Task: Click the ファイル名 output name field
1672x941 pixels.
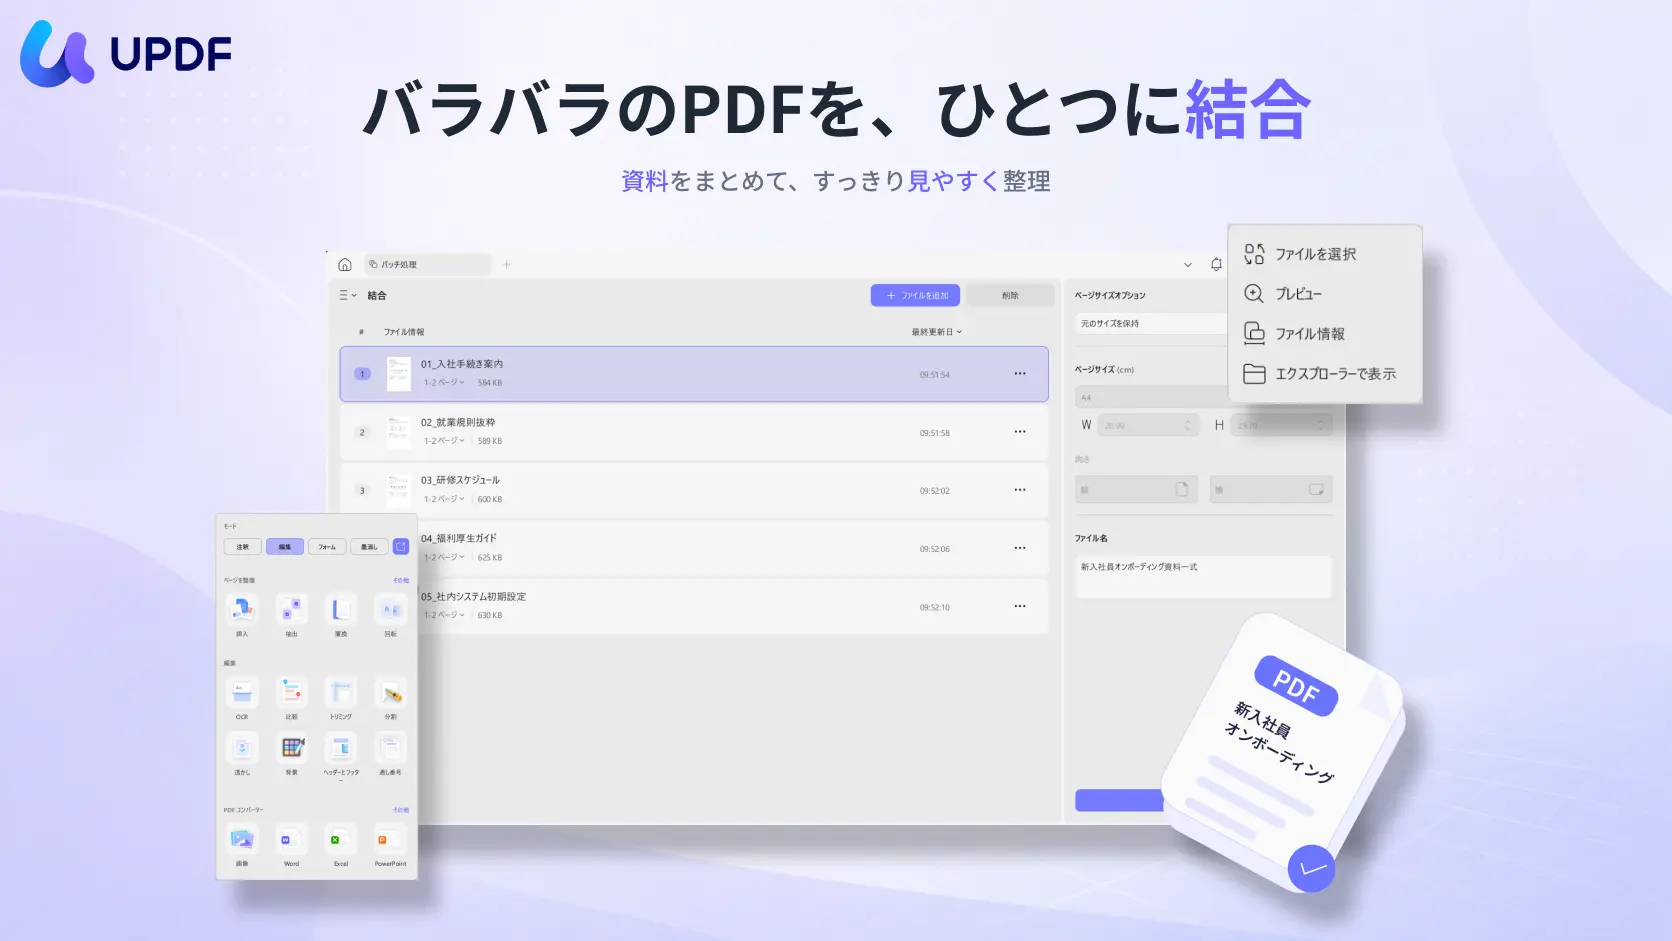Action: pyautogui.click(x=1204, y=577)
